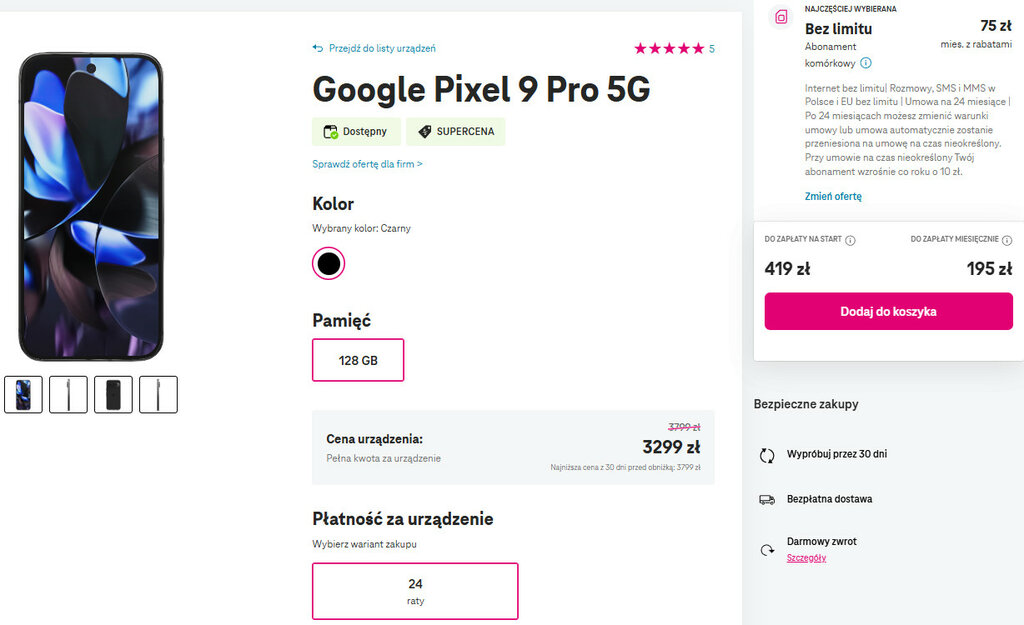Click info icon next to Do zapłaty na start

point(850,240)
